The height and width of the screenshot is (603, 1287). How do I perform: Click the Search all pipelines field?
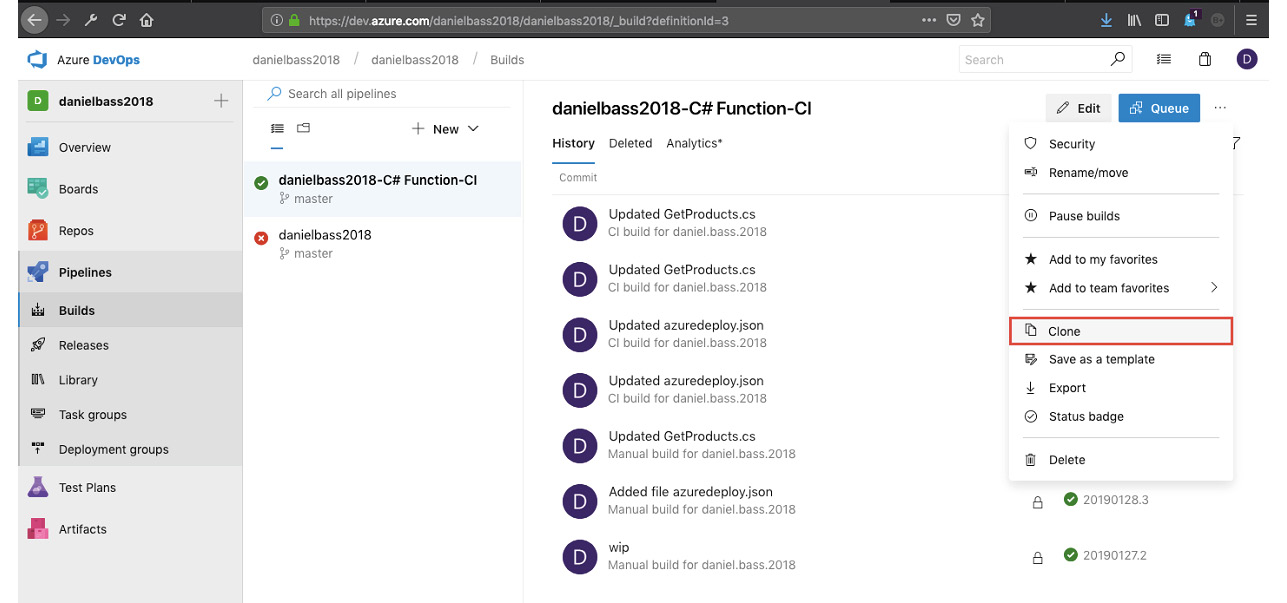point(383,94)
